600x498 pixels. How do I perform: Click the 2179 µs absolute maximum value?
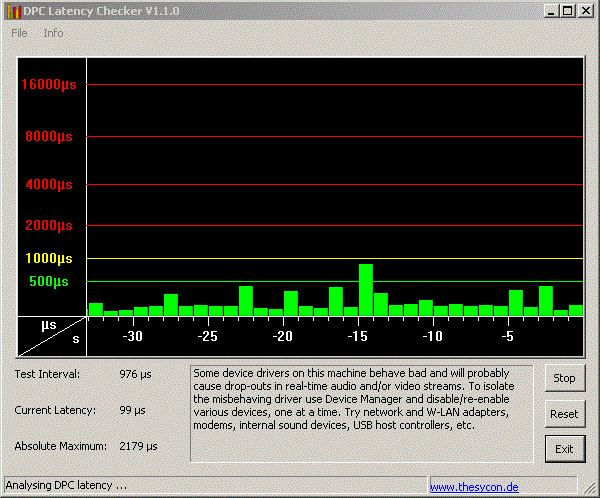pyautogui.click(x=139, y=446)
